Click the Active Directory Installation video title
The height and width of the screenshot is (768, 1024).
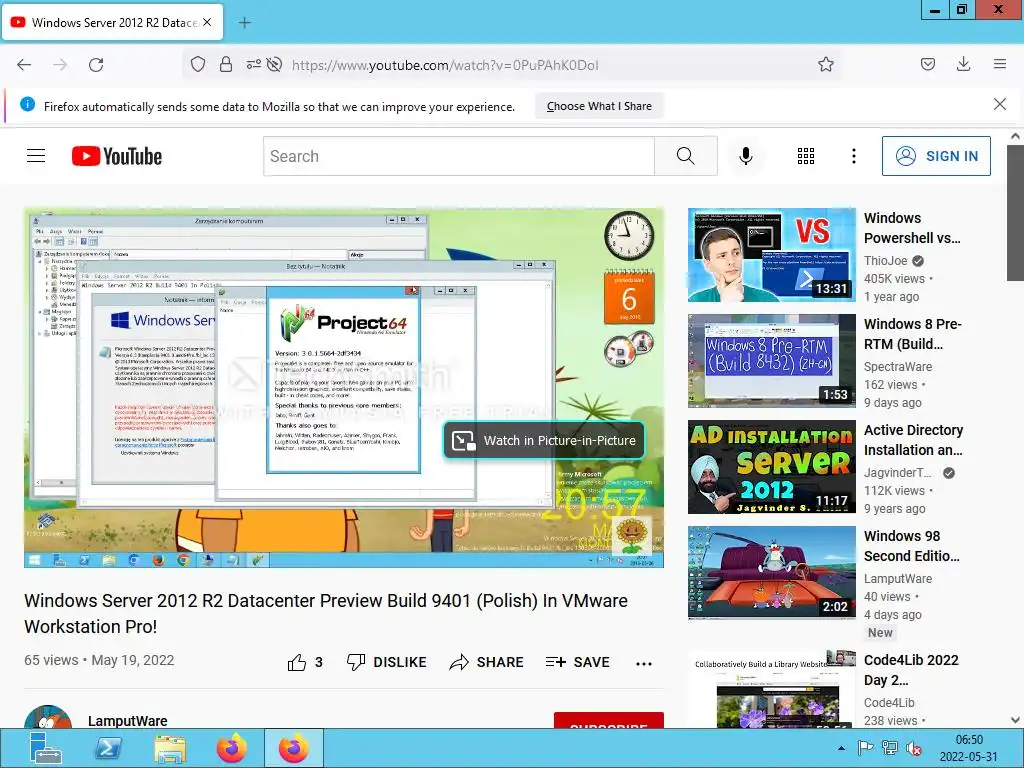point(913,440)
